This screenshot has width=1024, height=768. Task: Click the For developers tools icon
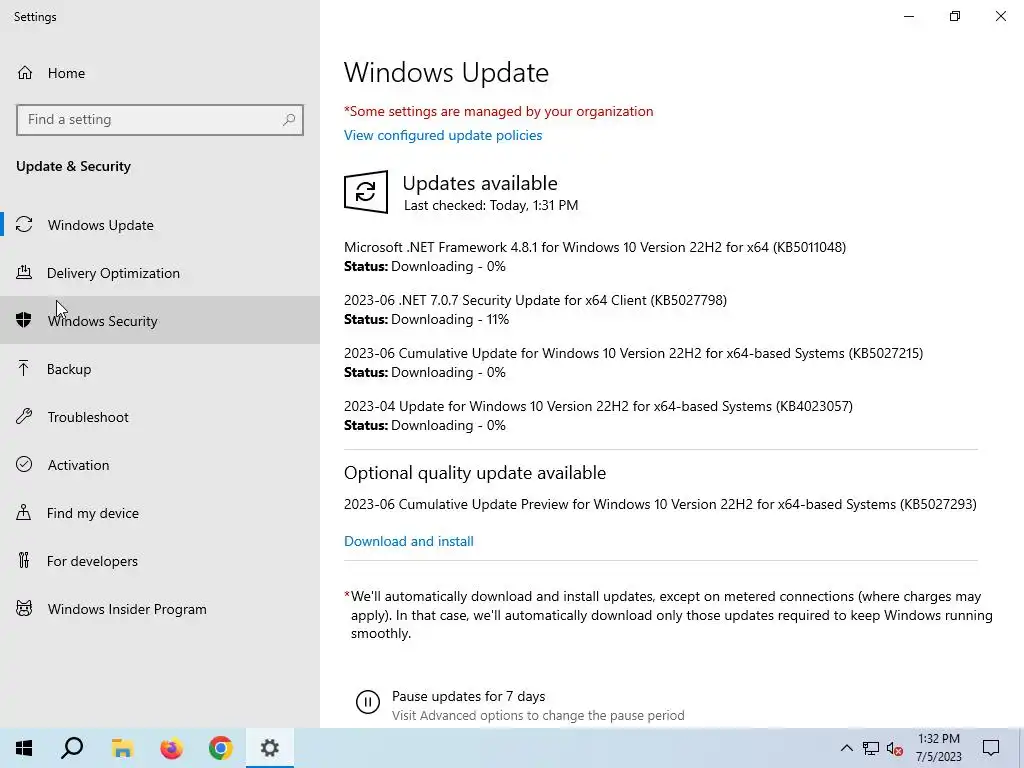pyautogui.click(x=24, y=560)
